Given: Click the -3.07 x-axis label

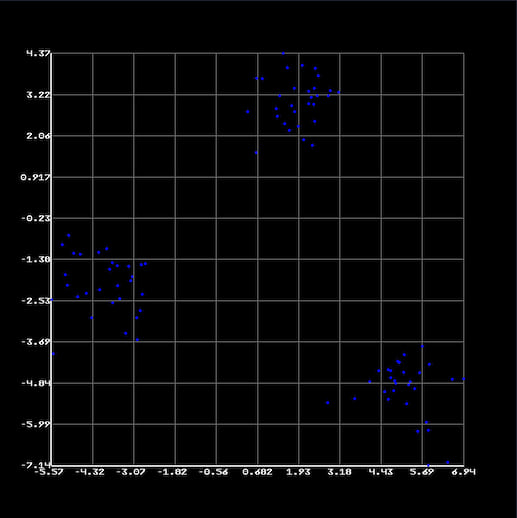Looking at the screenshot, I should [x=131, y=472].
